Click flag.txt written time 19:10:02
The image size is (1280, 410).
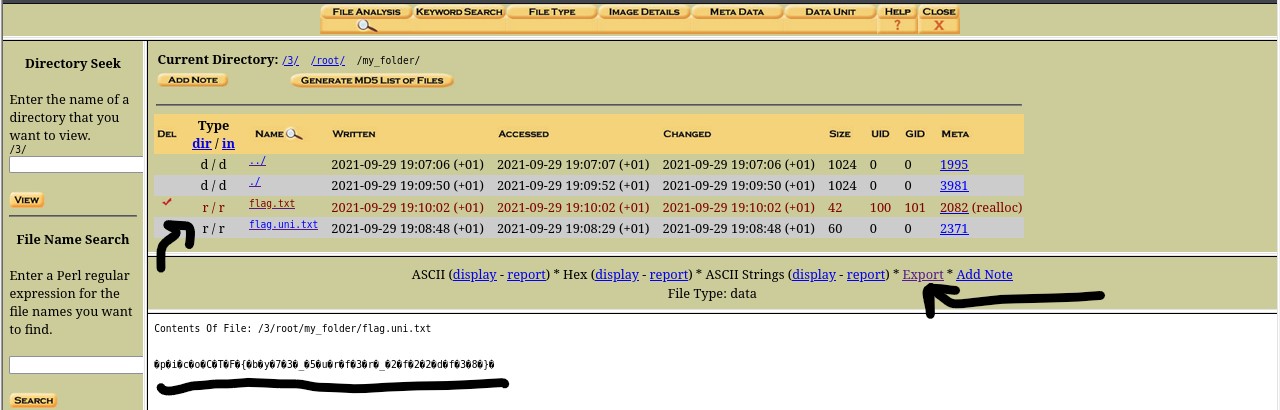pos(407,208)
